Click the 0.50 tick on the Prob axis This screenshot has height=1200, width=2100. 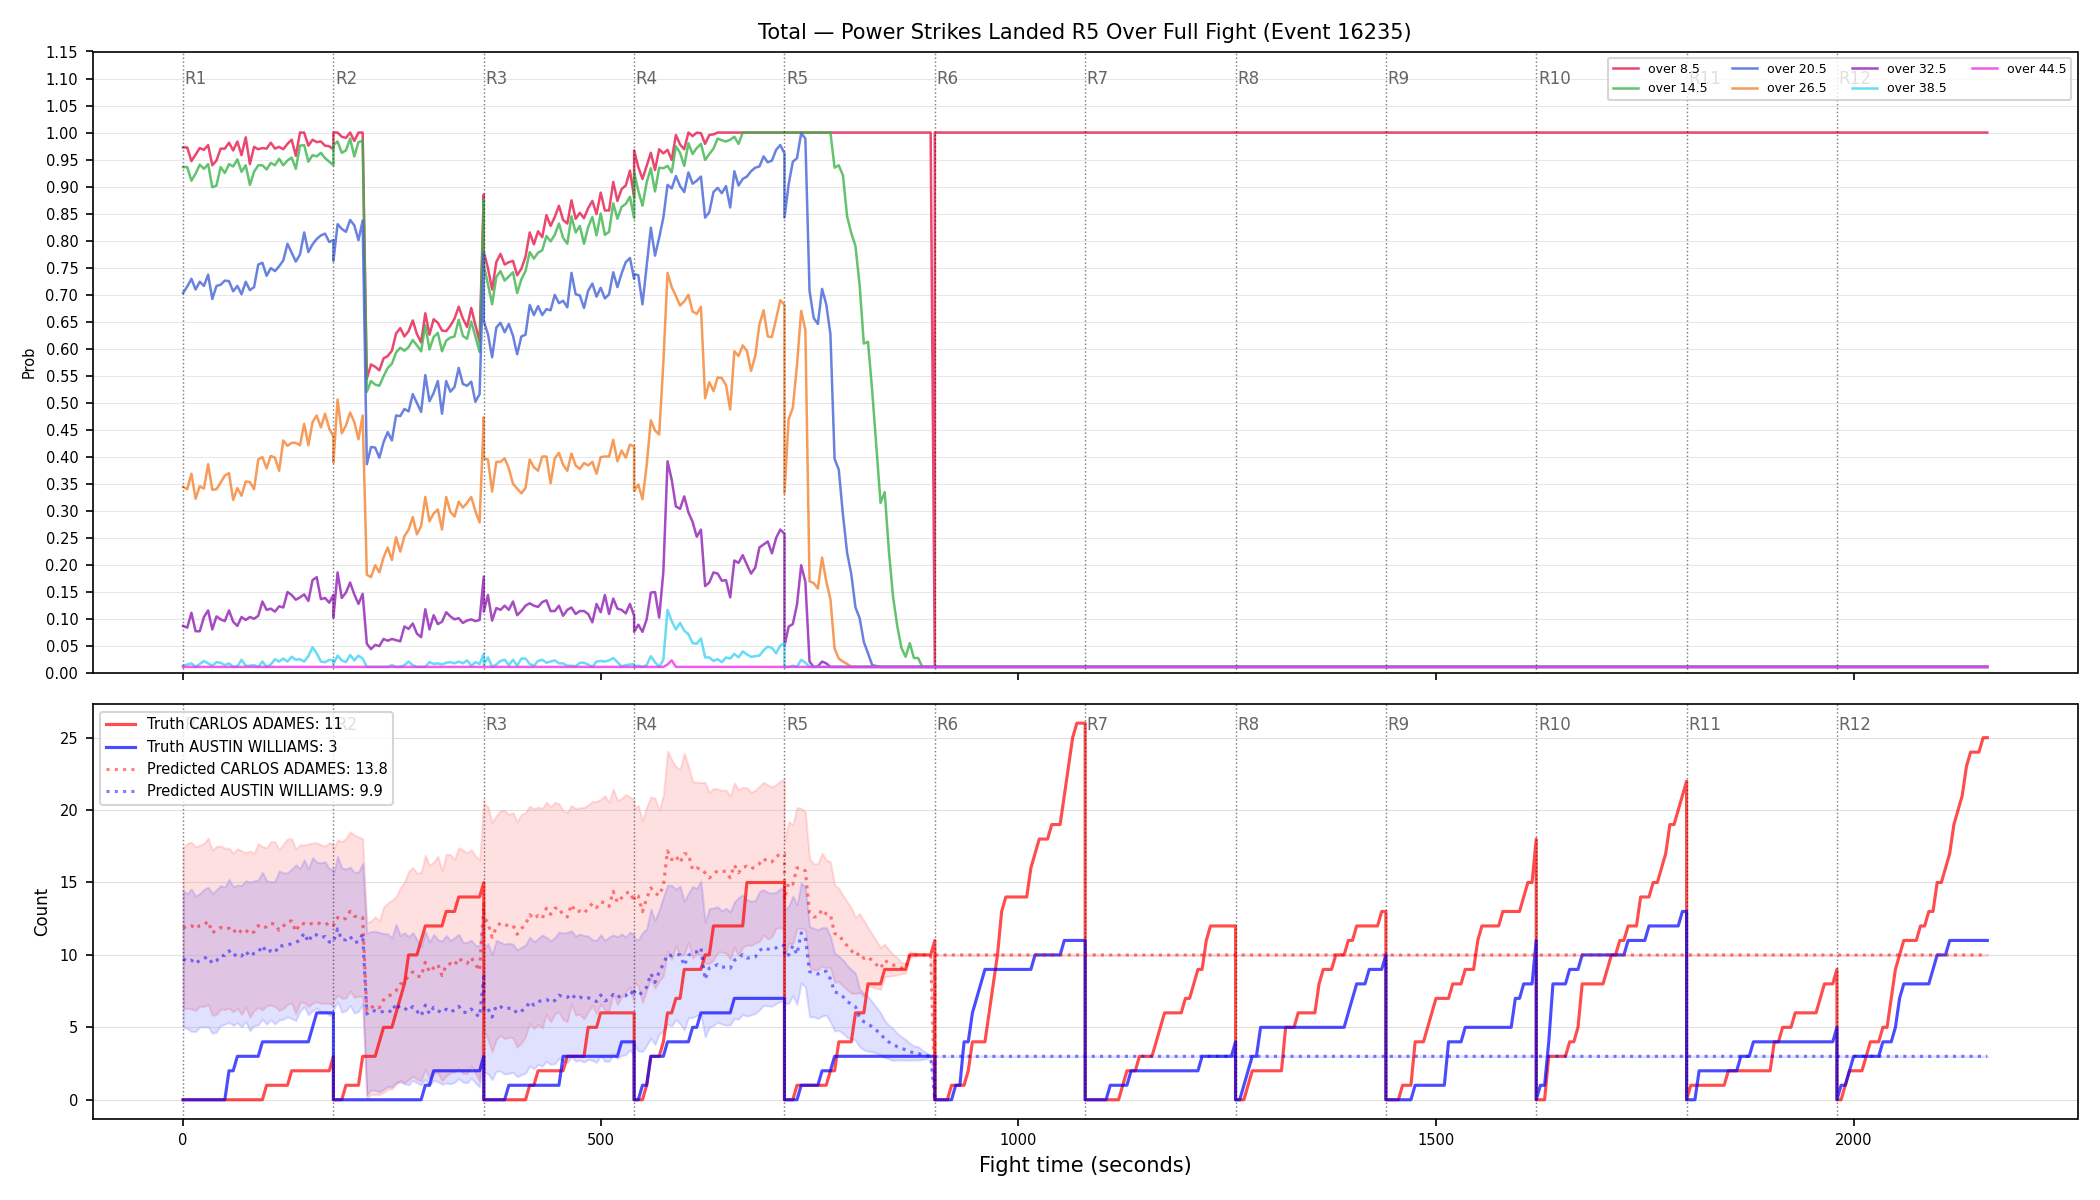[x=62, y=403]
